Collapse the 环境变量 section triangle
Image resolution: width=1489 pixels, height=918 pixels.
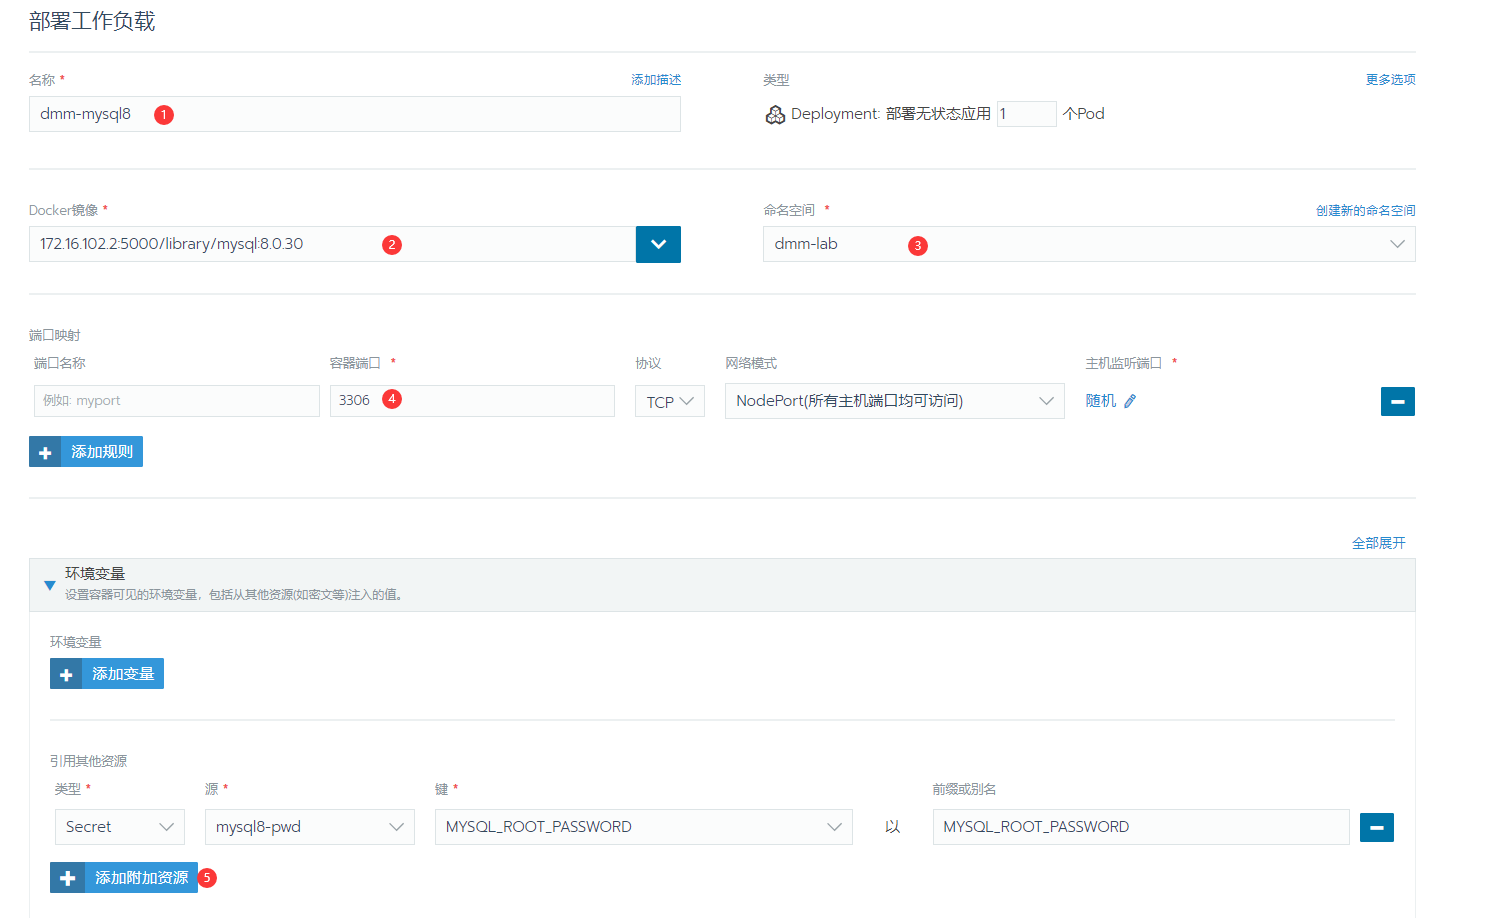pyautogui.click(x=49, y=585)
